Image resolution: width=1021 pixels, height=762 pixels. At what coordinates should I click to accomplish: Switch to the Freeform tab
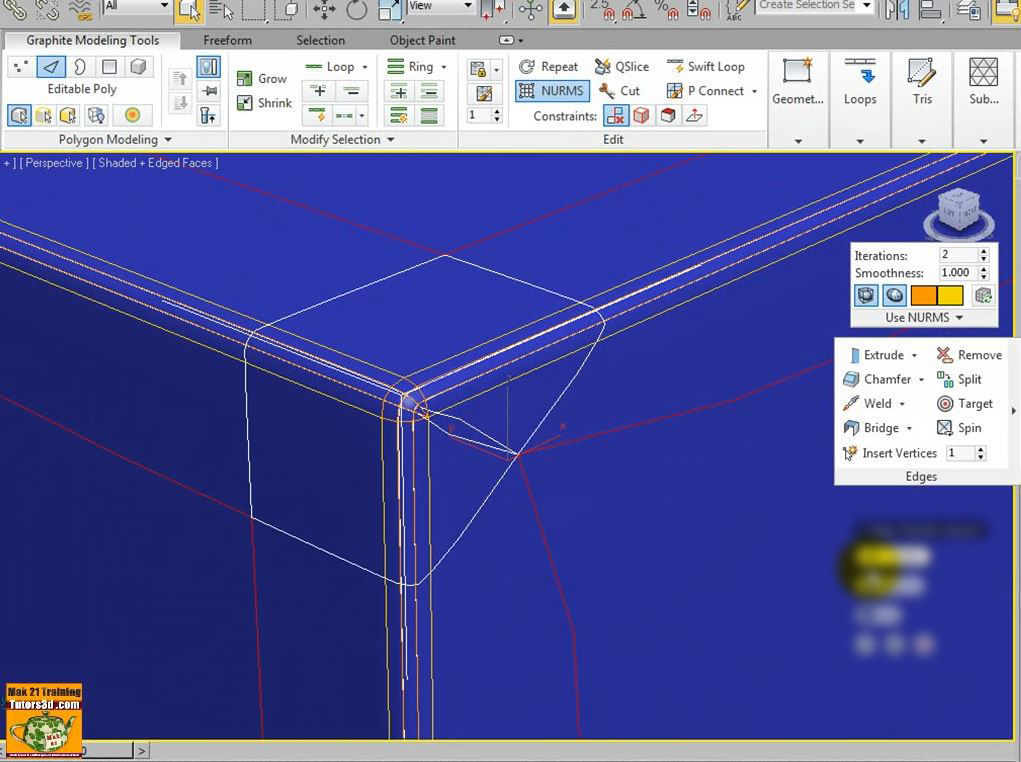pyautogui.click(x=227, y=41)
